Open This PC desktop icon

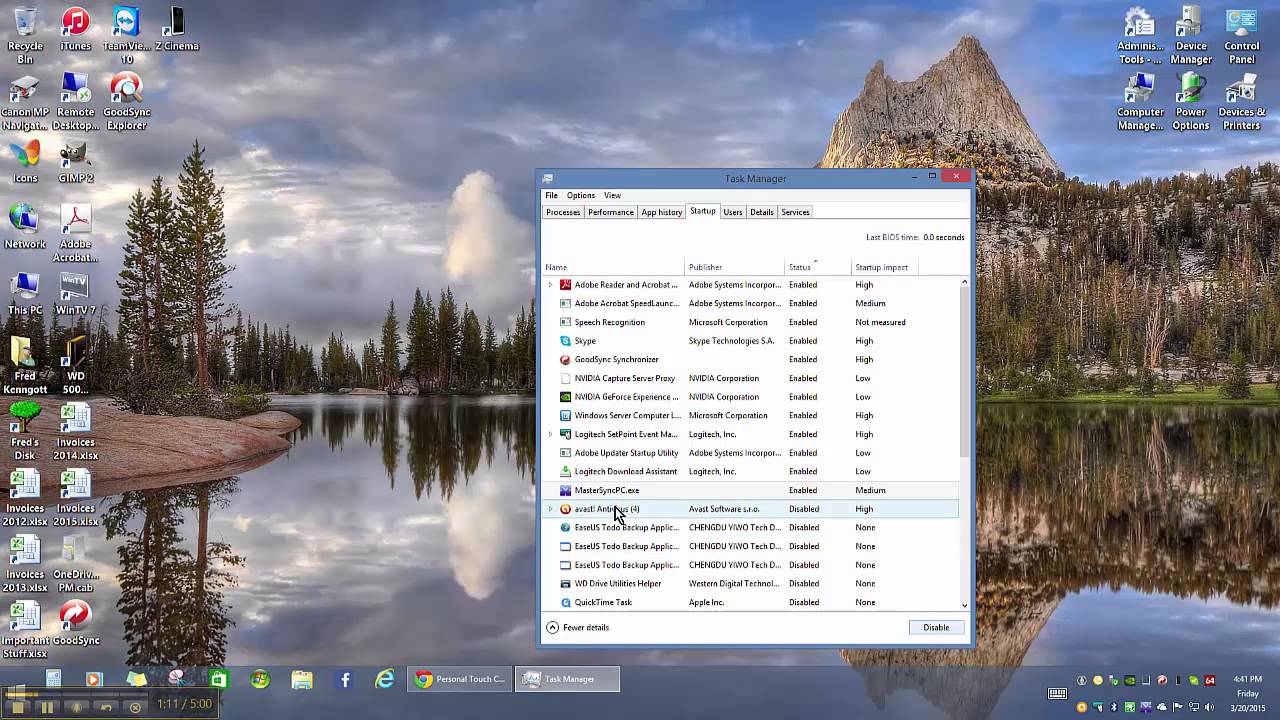pos(25,294)
